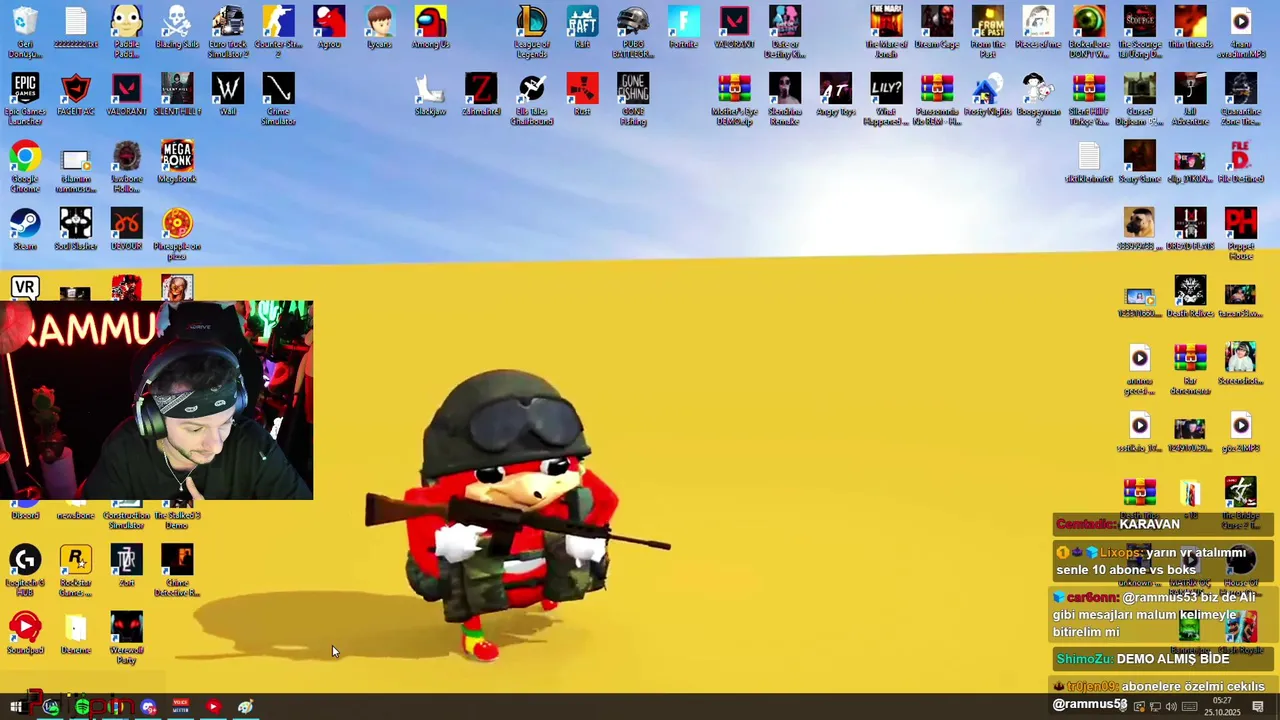1280x720 pixels.
Task: Launch the Frosty Nights shortcut
Action: tap(987, 95)
